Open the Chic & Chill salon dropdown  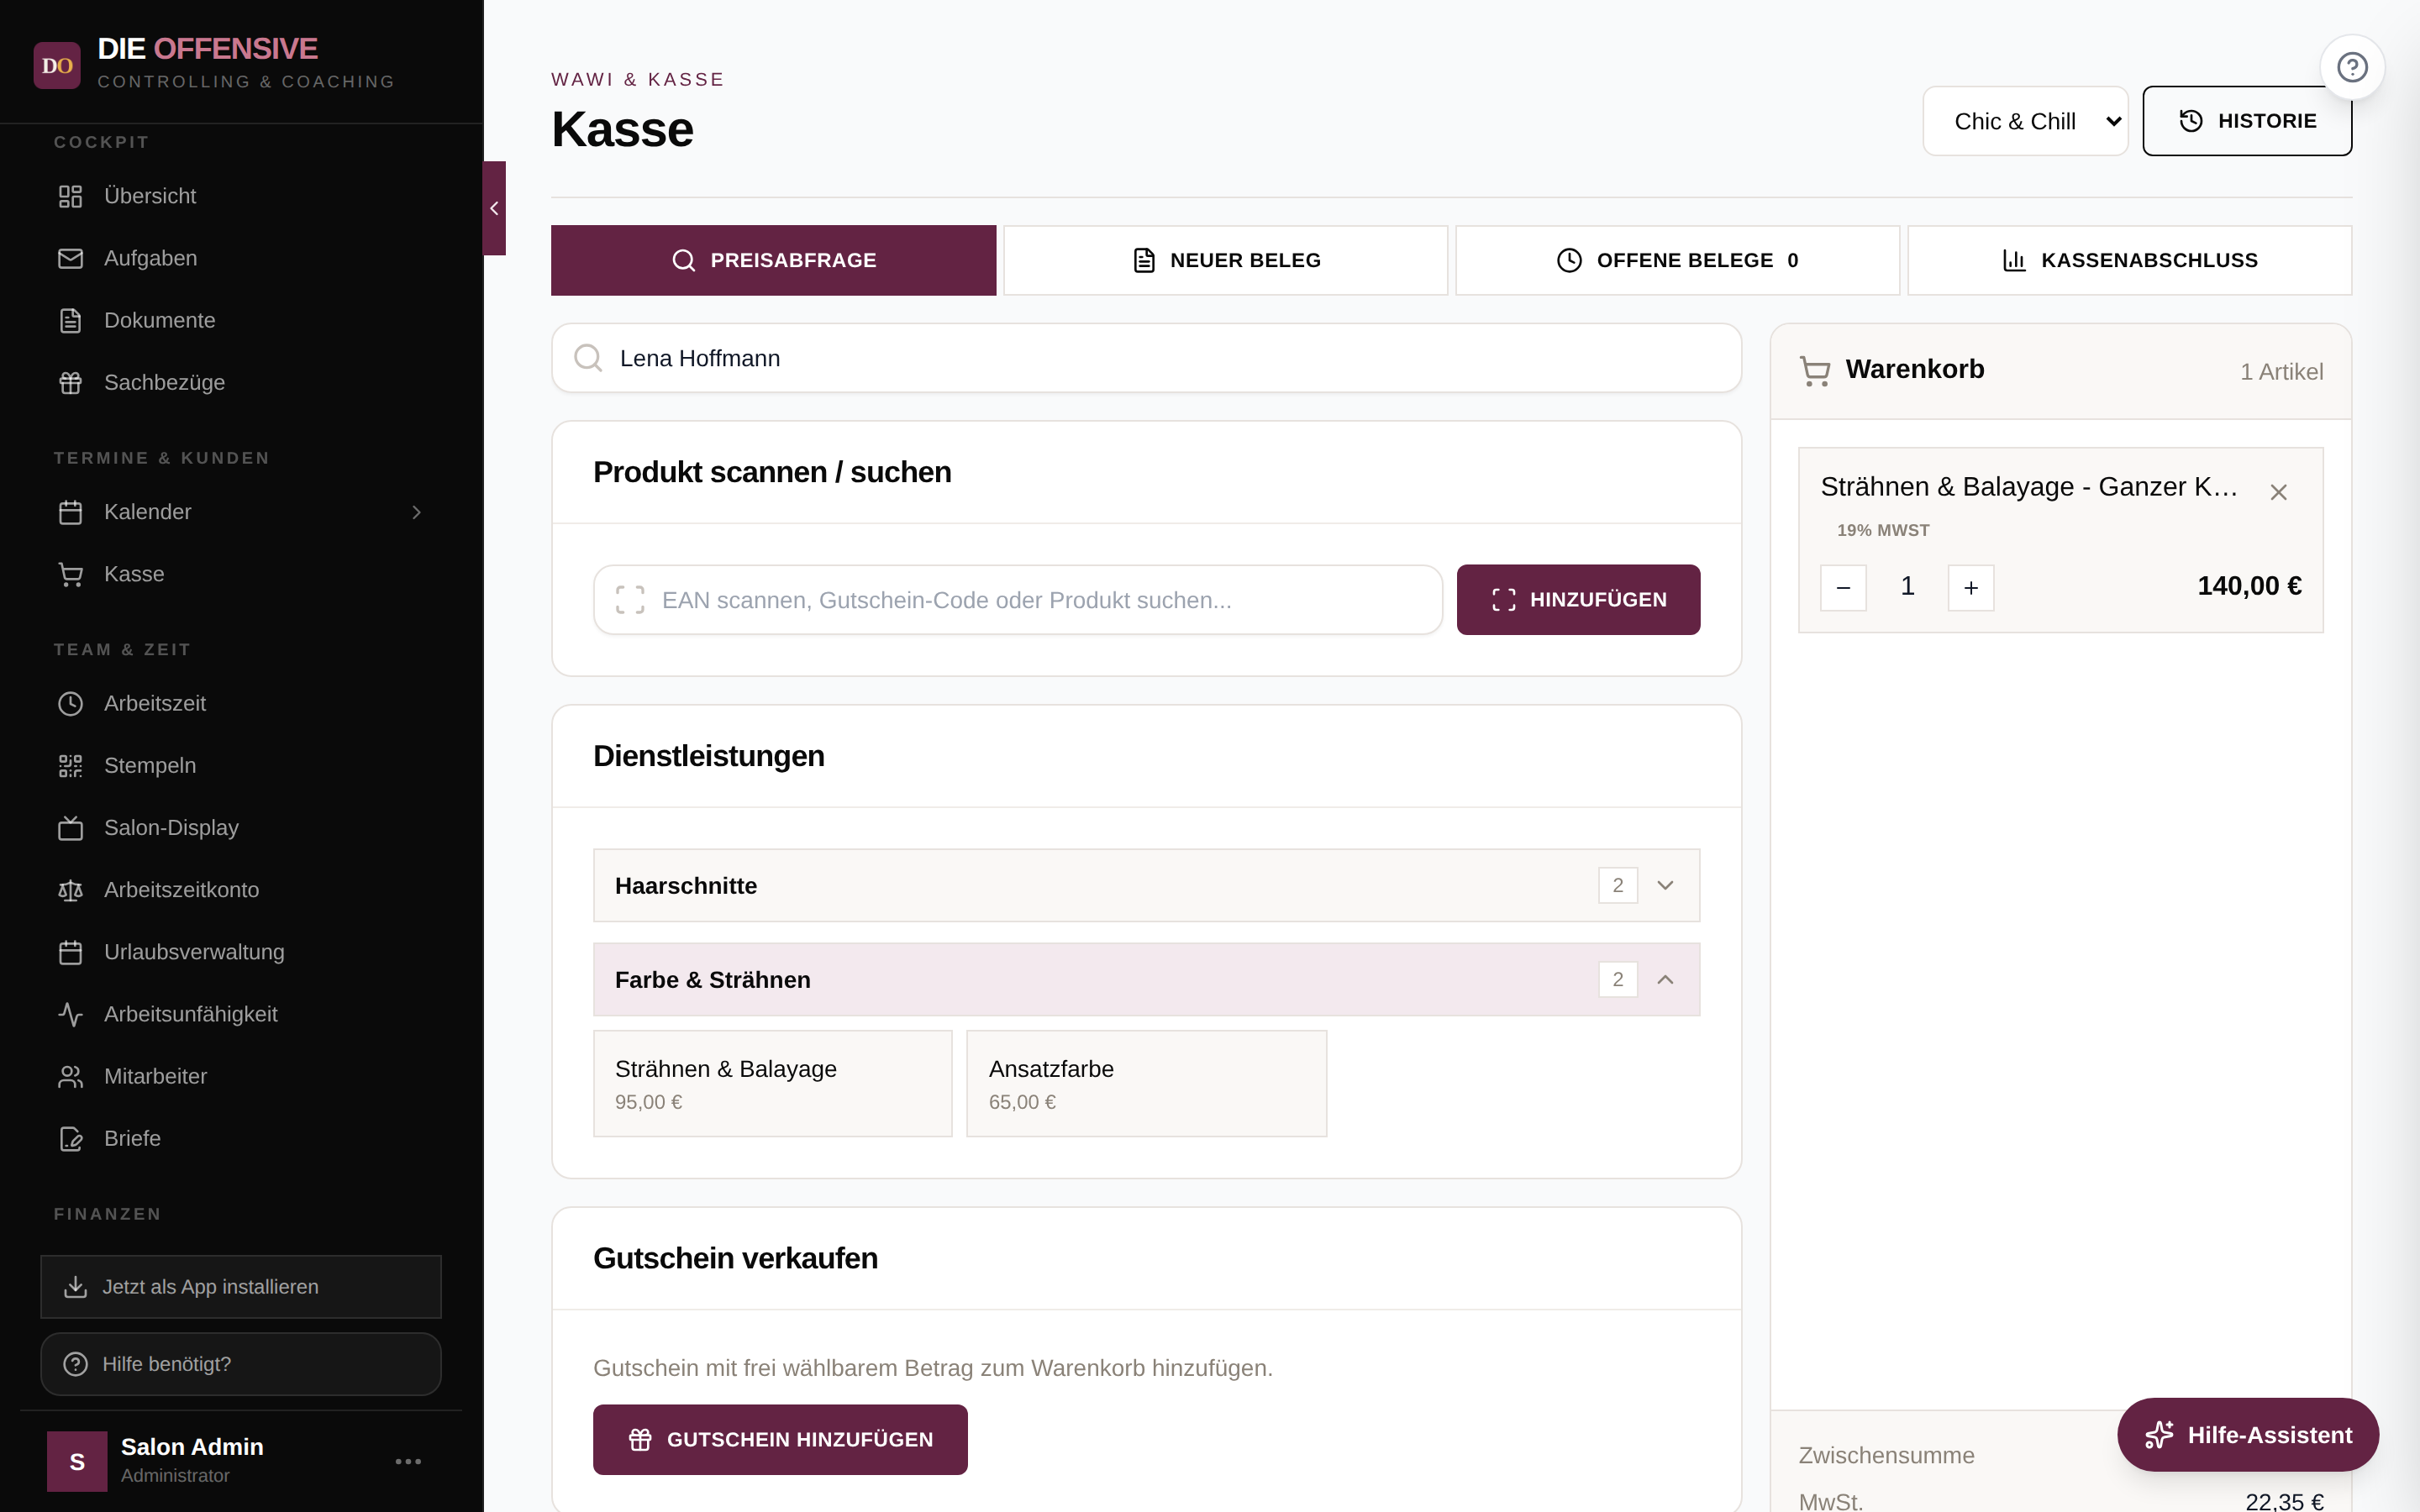pos(2025,121)
